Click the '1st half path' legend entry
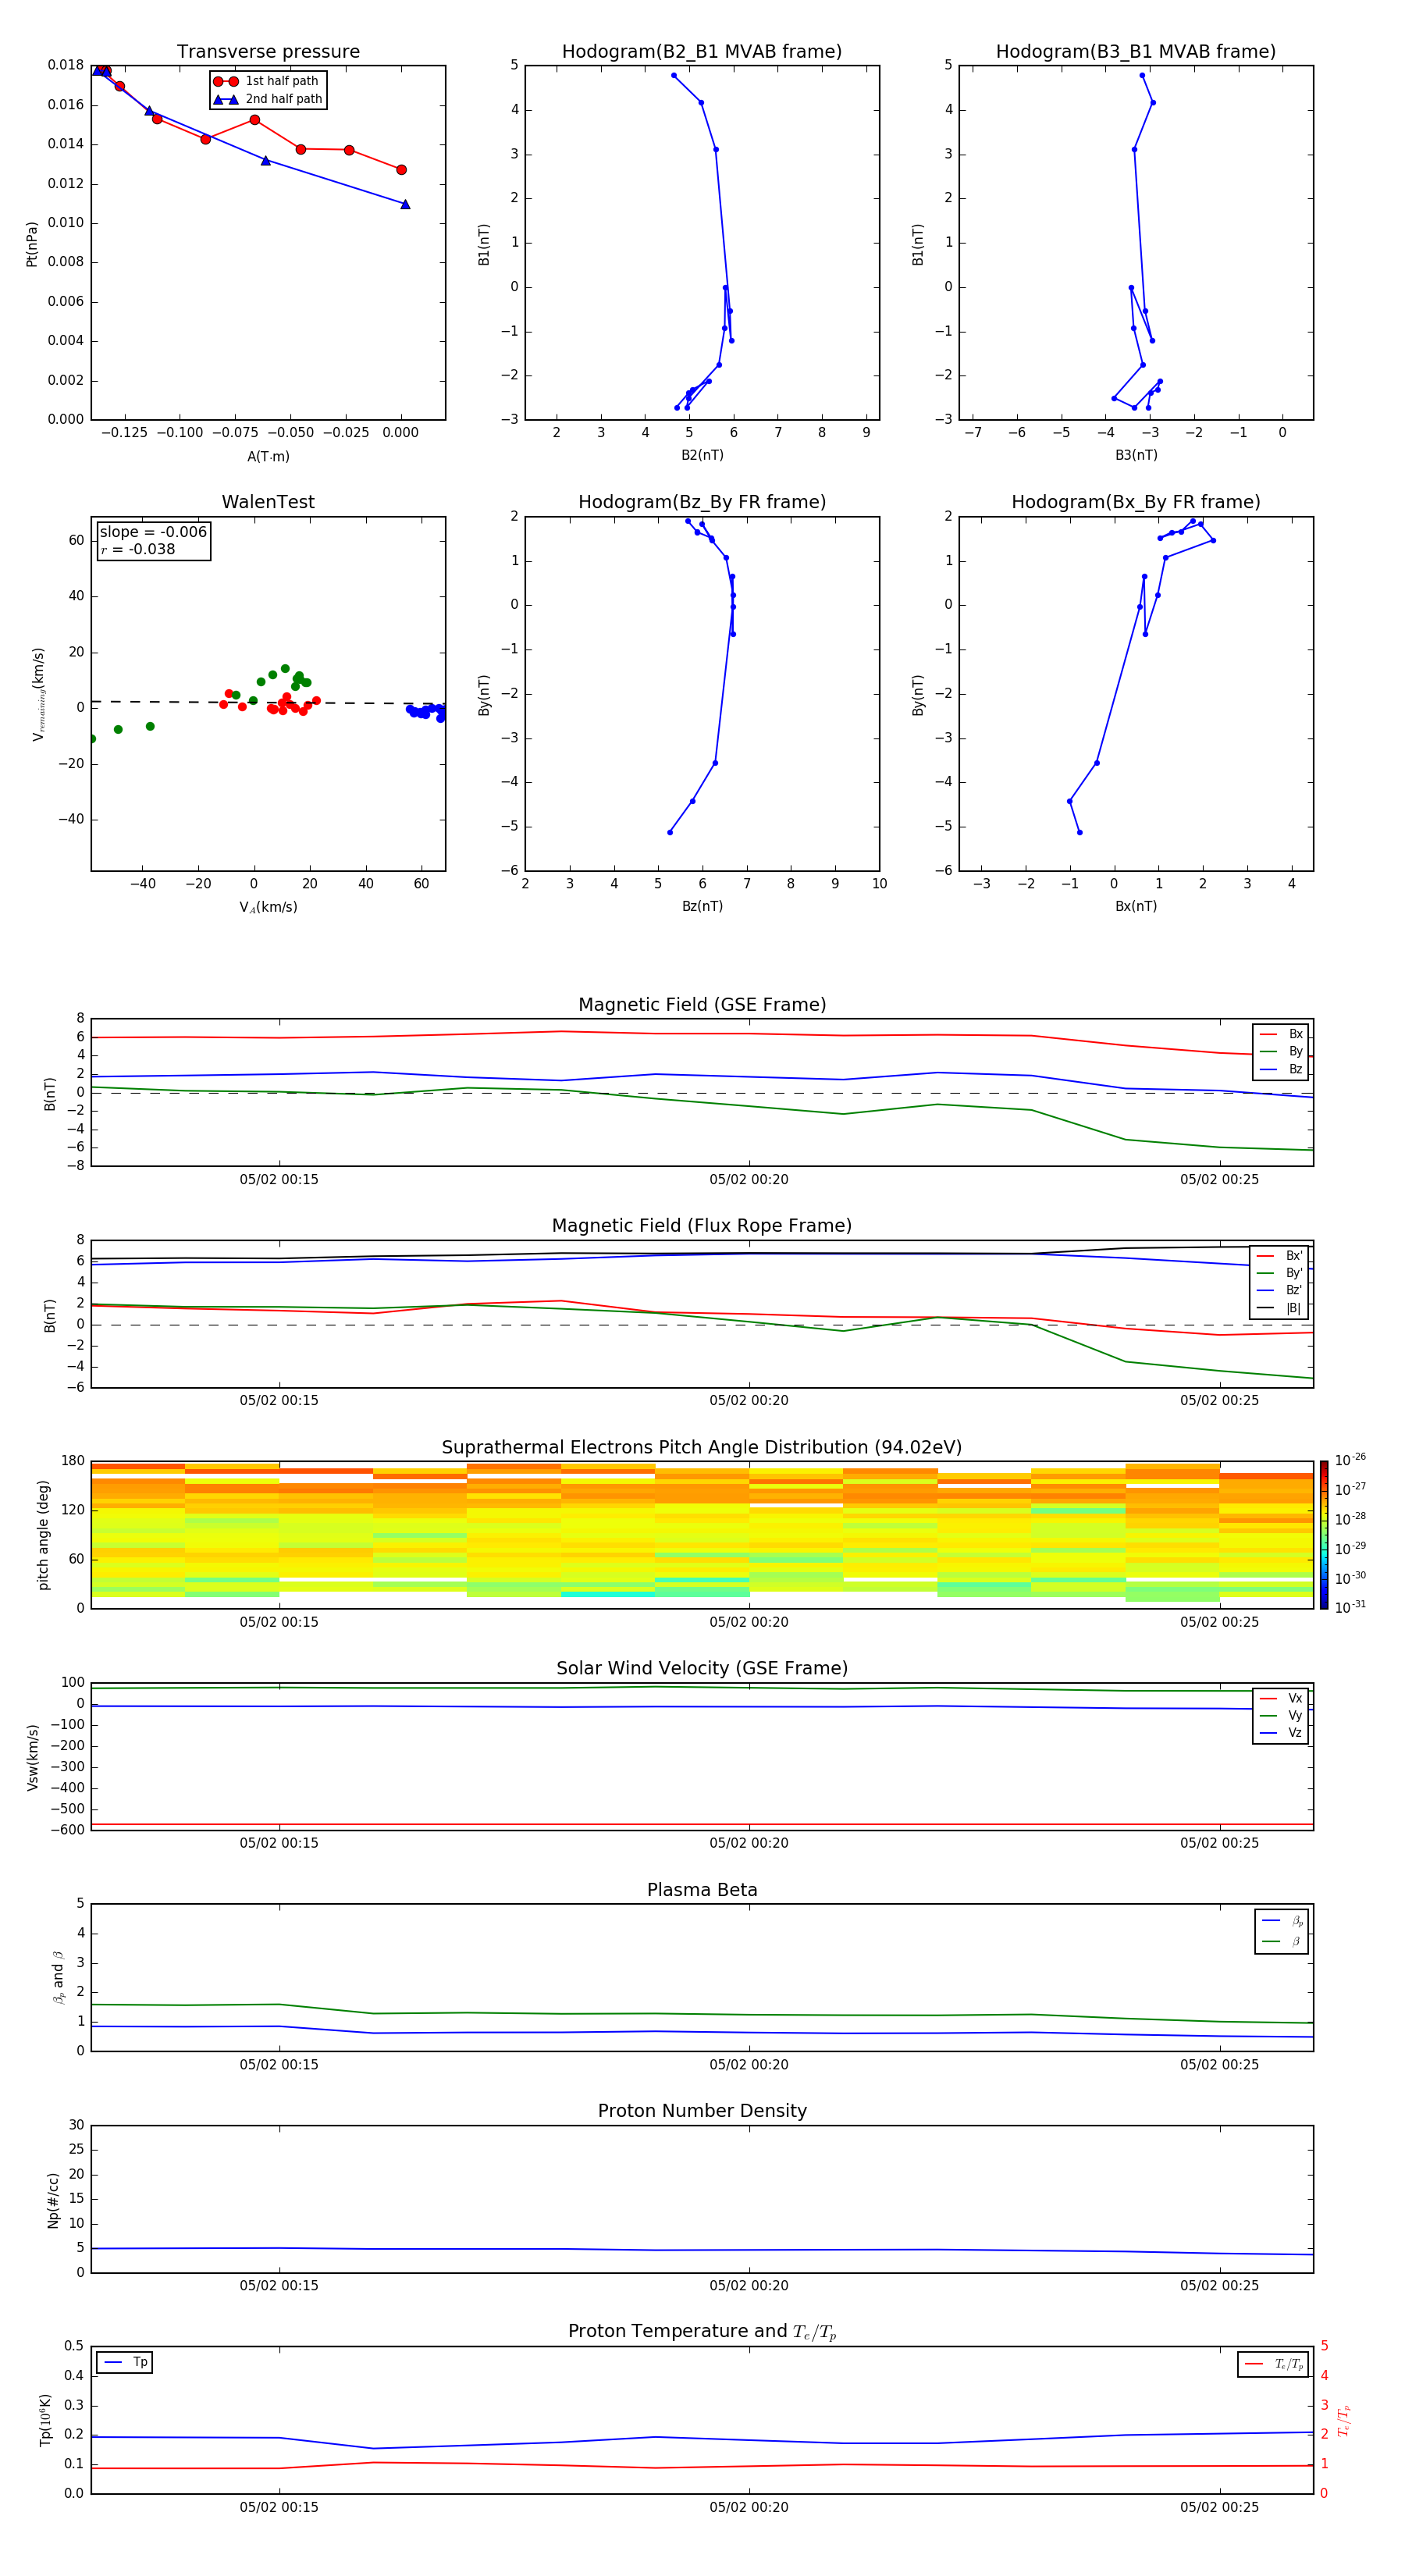 [267, 81]
